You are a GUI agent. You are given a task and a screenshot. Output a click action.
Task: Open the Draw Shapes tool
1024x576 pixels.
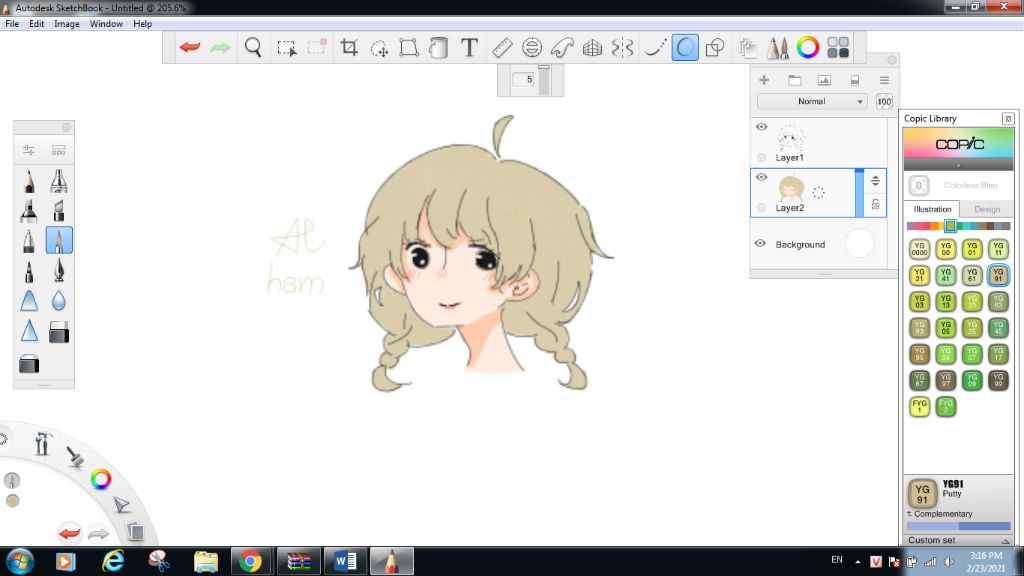715,48
